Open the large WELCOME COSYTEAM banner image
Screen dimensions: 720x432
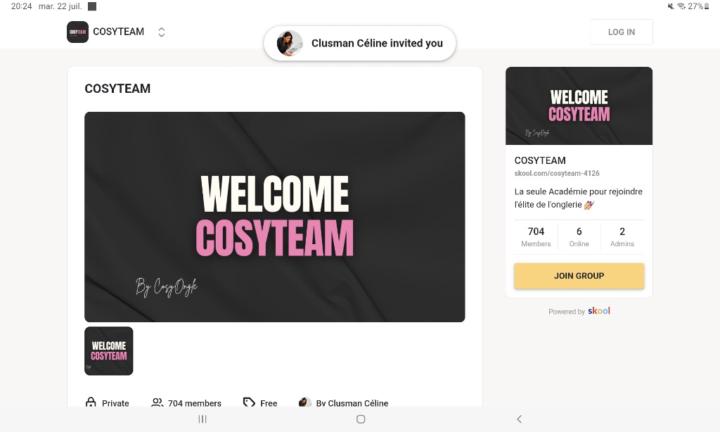(275, 217)
